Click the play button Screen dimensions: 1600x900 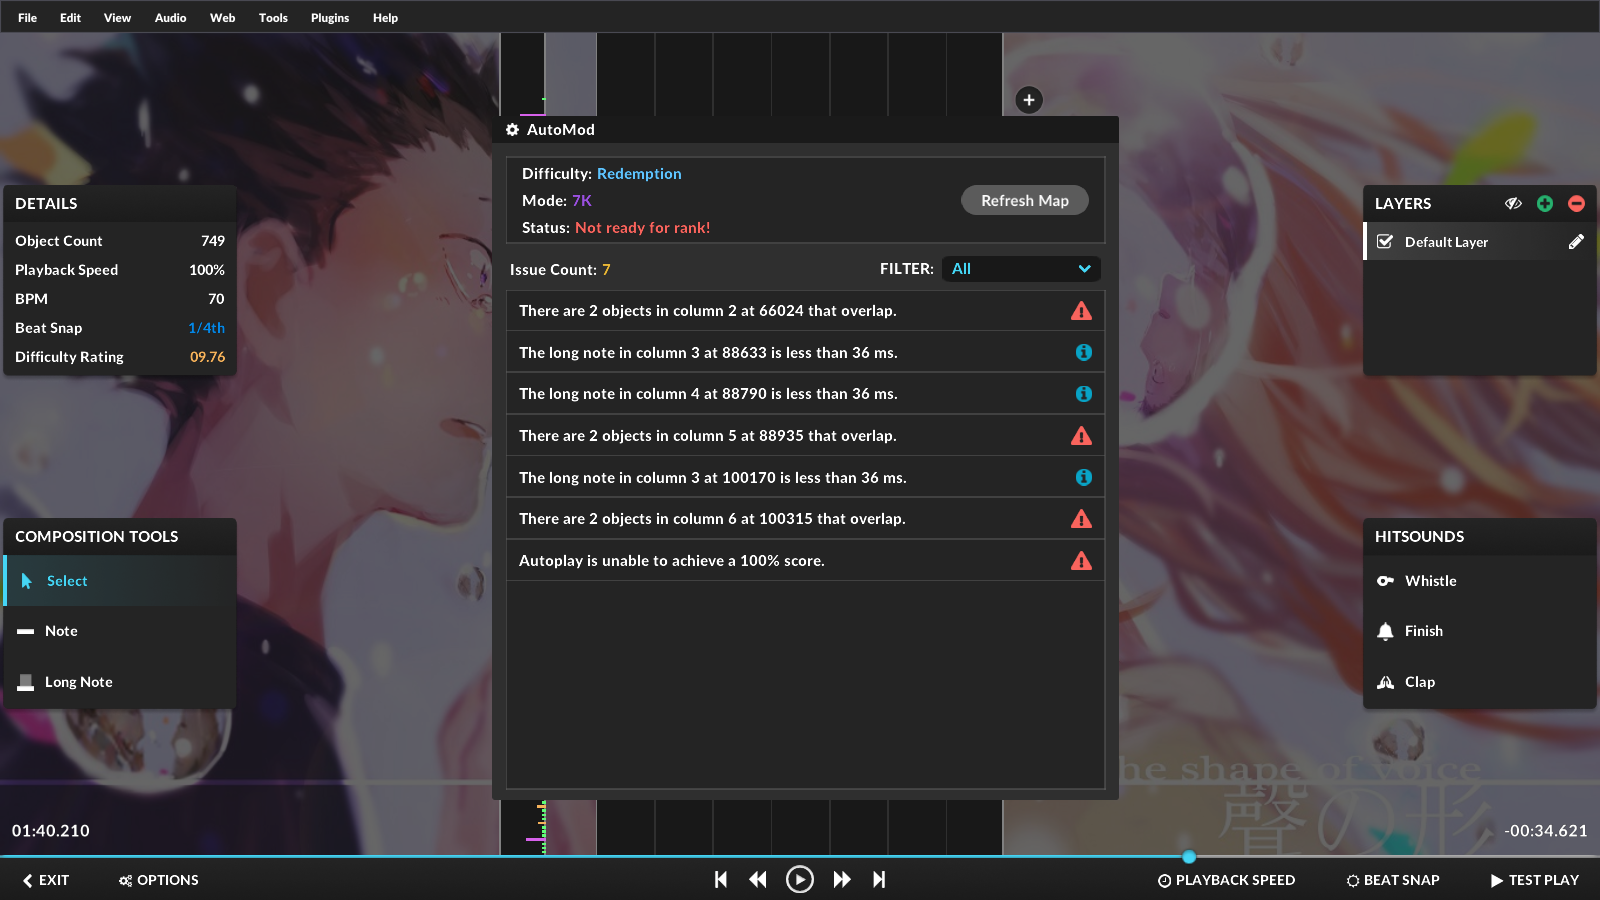[x=800, y=879]
